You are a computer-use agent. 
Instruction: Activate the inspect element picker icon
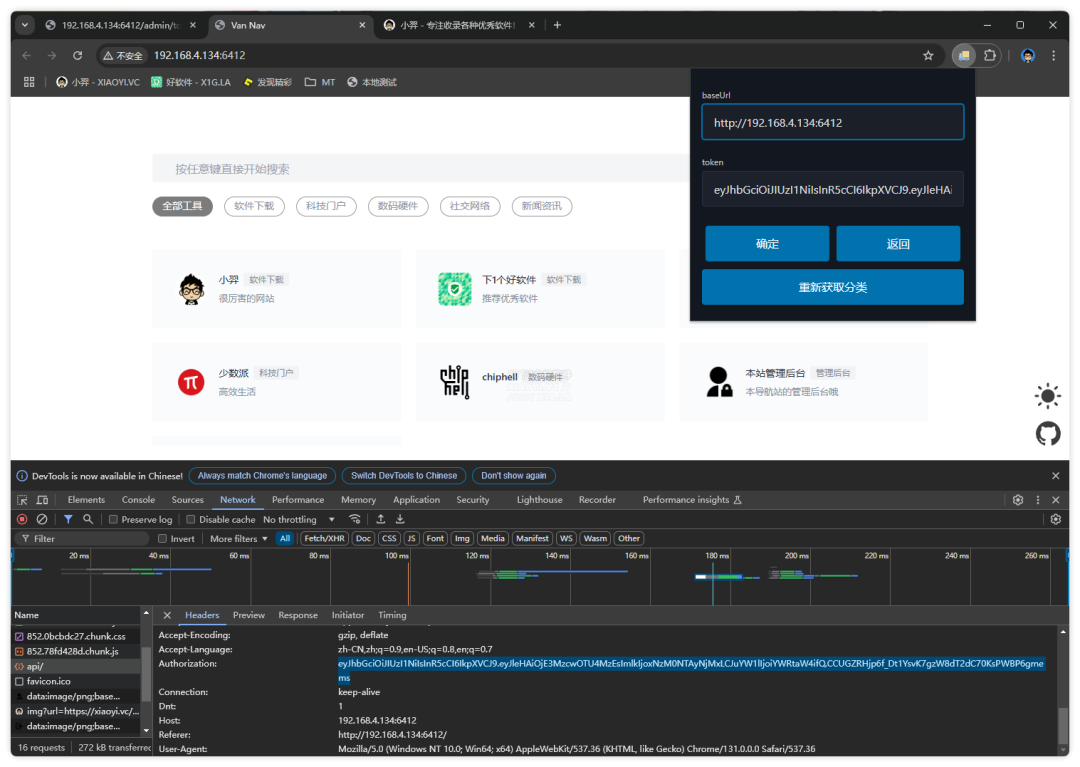coord(23,500)
